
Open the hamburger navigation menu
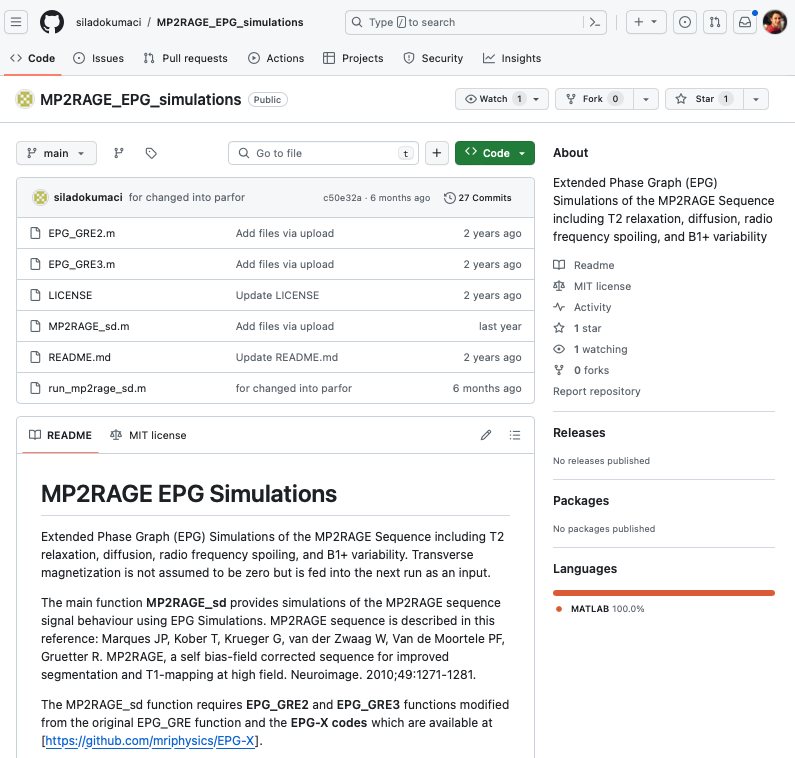coord(18,22)
